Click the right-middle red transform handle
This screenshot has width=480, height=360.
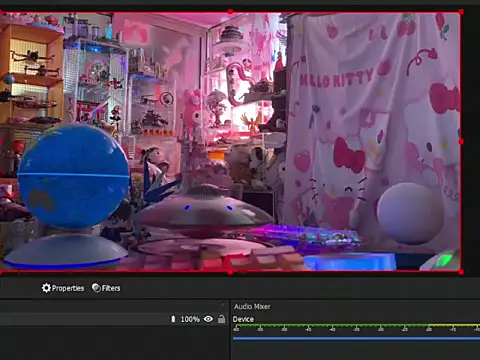(461, 142)
